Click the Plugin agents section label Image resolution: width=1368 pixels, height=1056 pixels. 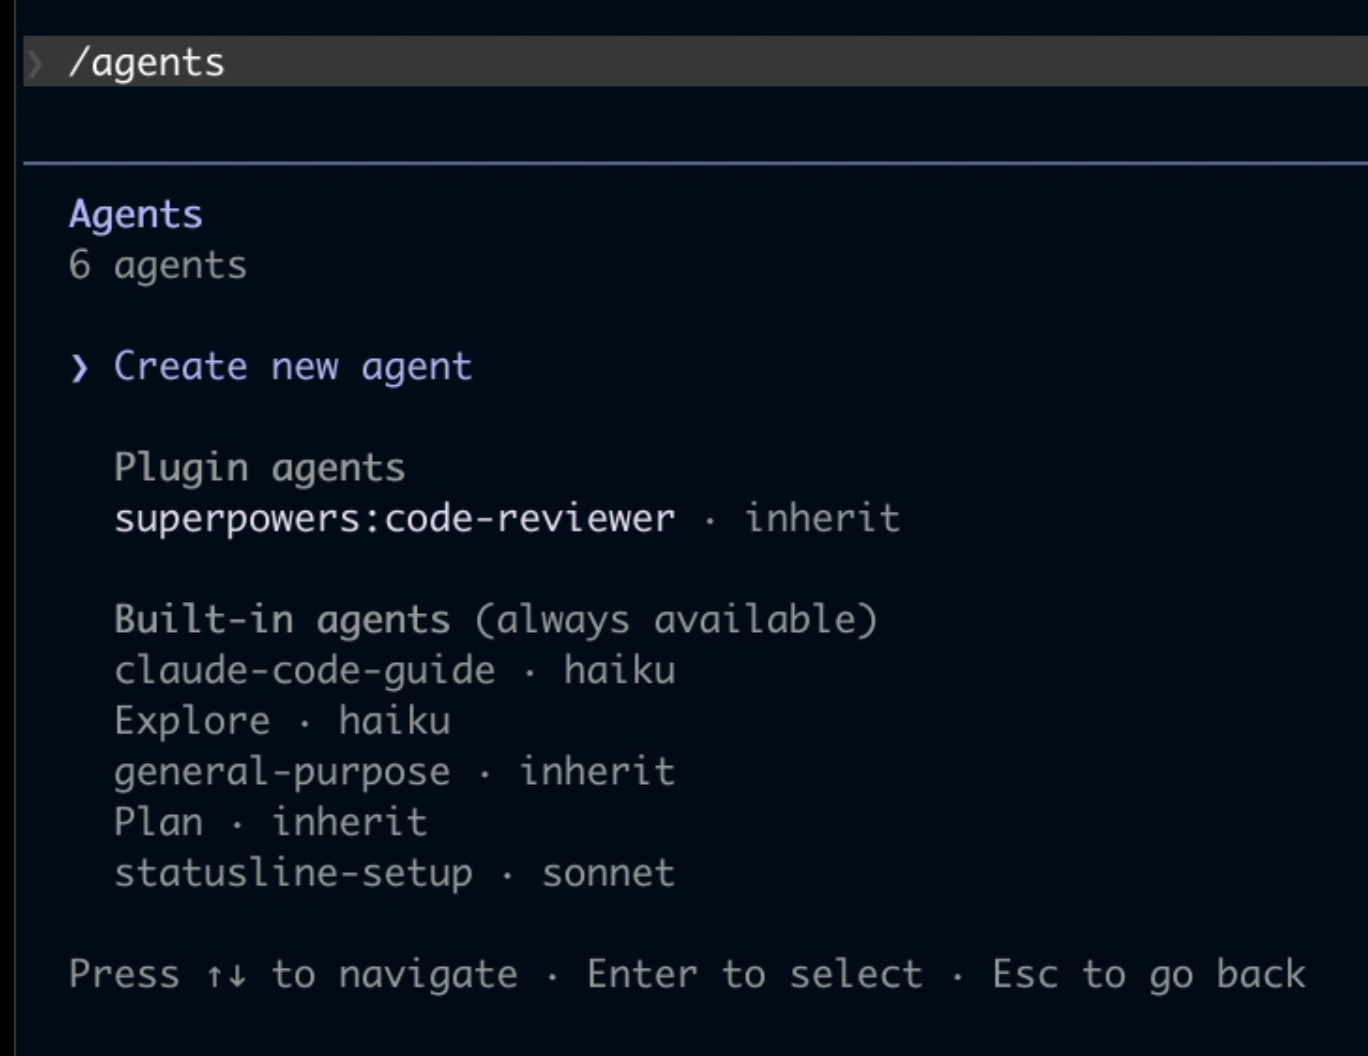(x=260, y=467)
